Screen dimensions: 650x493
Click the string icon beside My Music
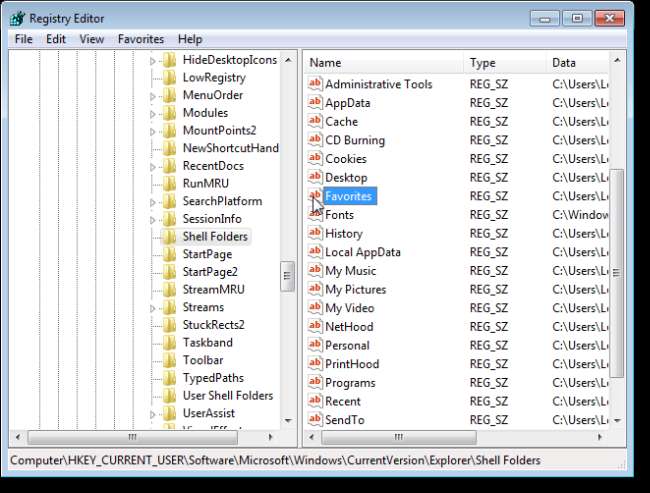point(315,271)
